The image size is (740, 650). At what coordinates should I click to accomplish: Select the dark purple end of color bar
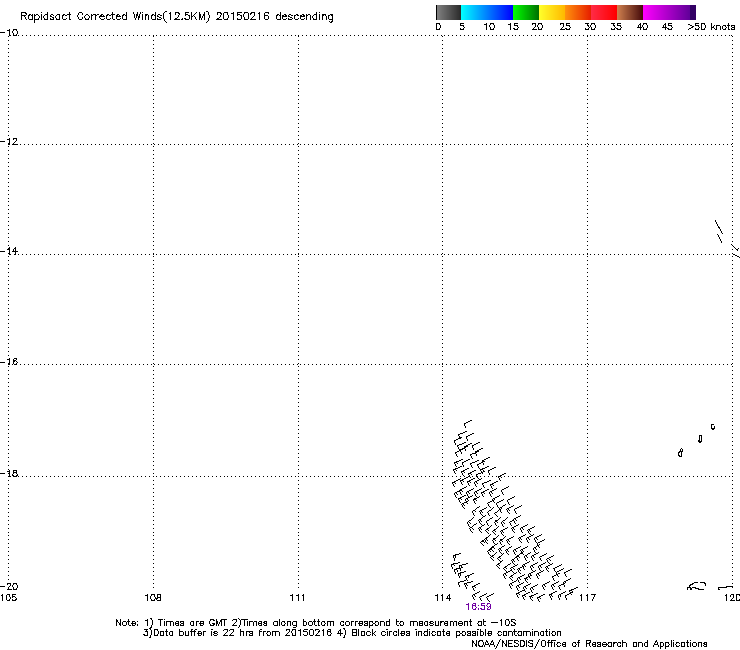point(693,12)
